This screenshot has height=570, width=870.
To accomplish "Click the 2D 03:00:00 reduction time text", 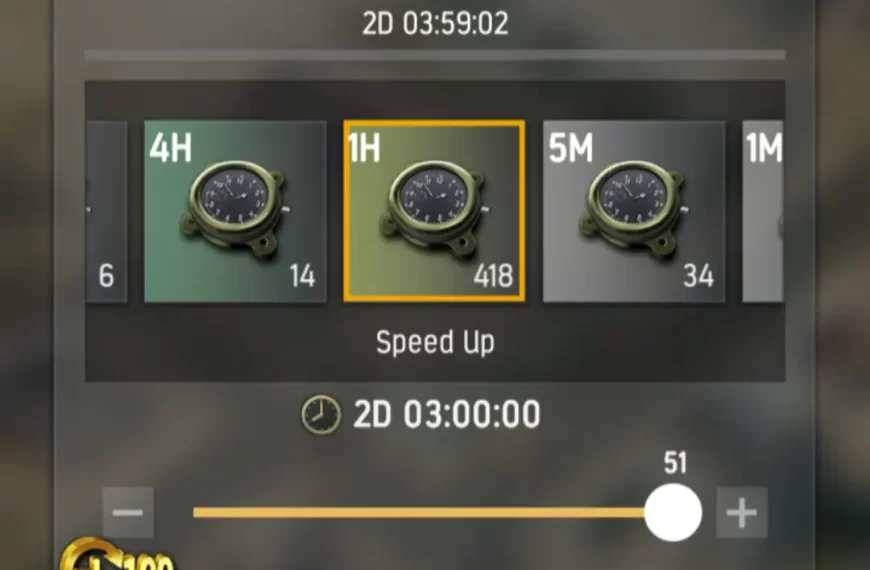I will pos(447,414).
